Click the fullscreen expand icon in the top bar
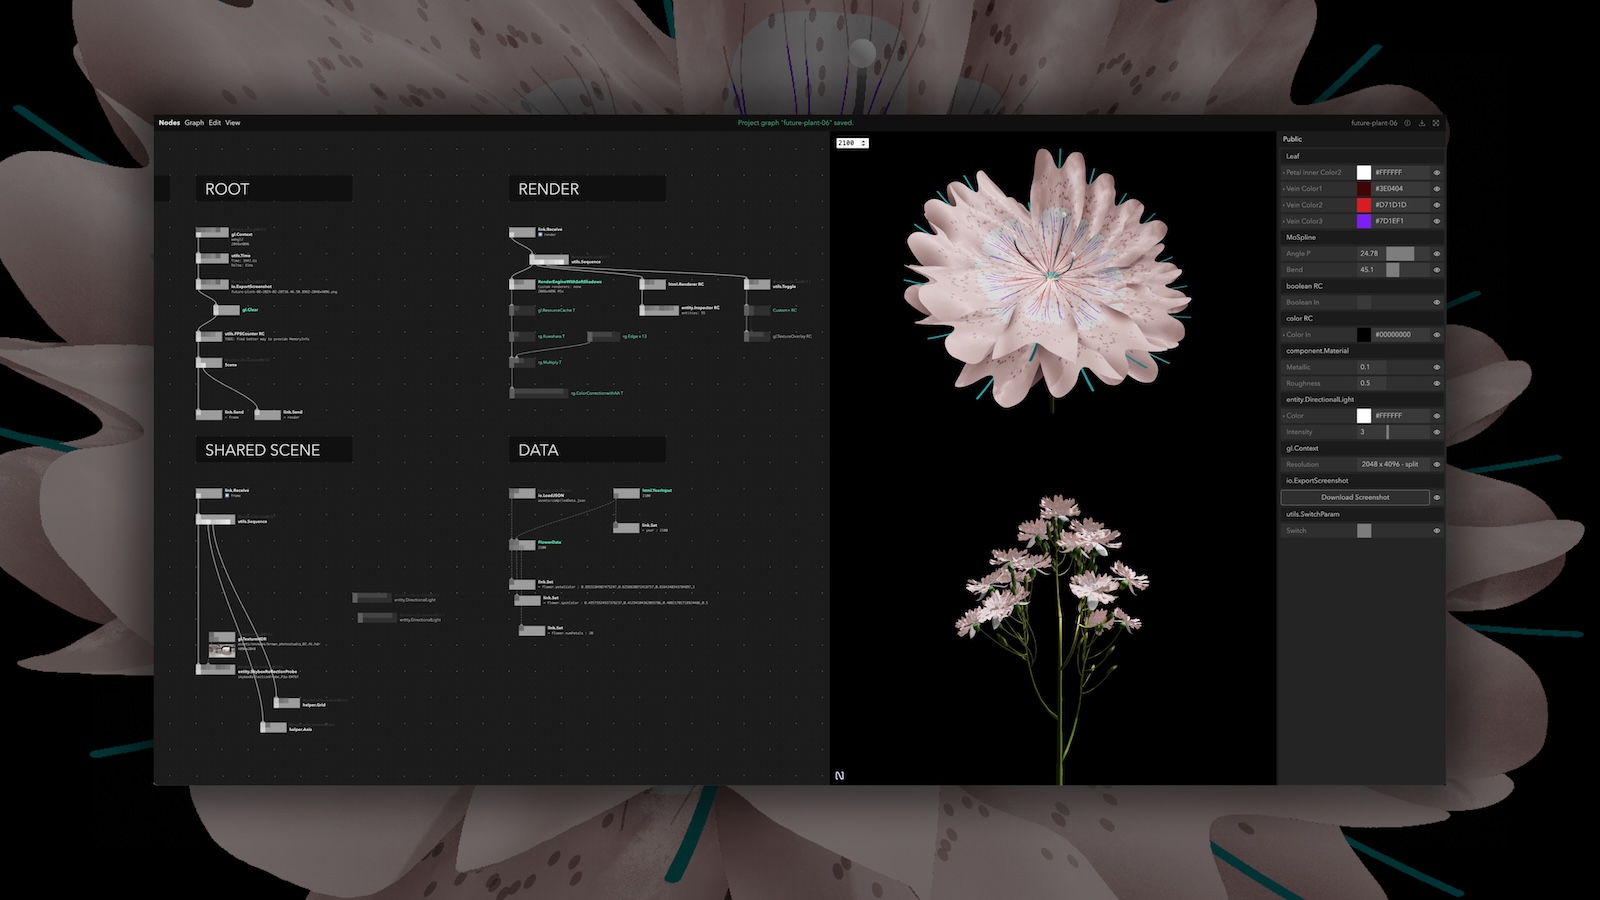 (x=1436, y=123)
